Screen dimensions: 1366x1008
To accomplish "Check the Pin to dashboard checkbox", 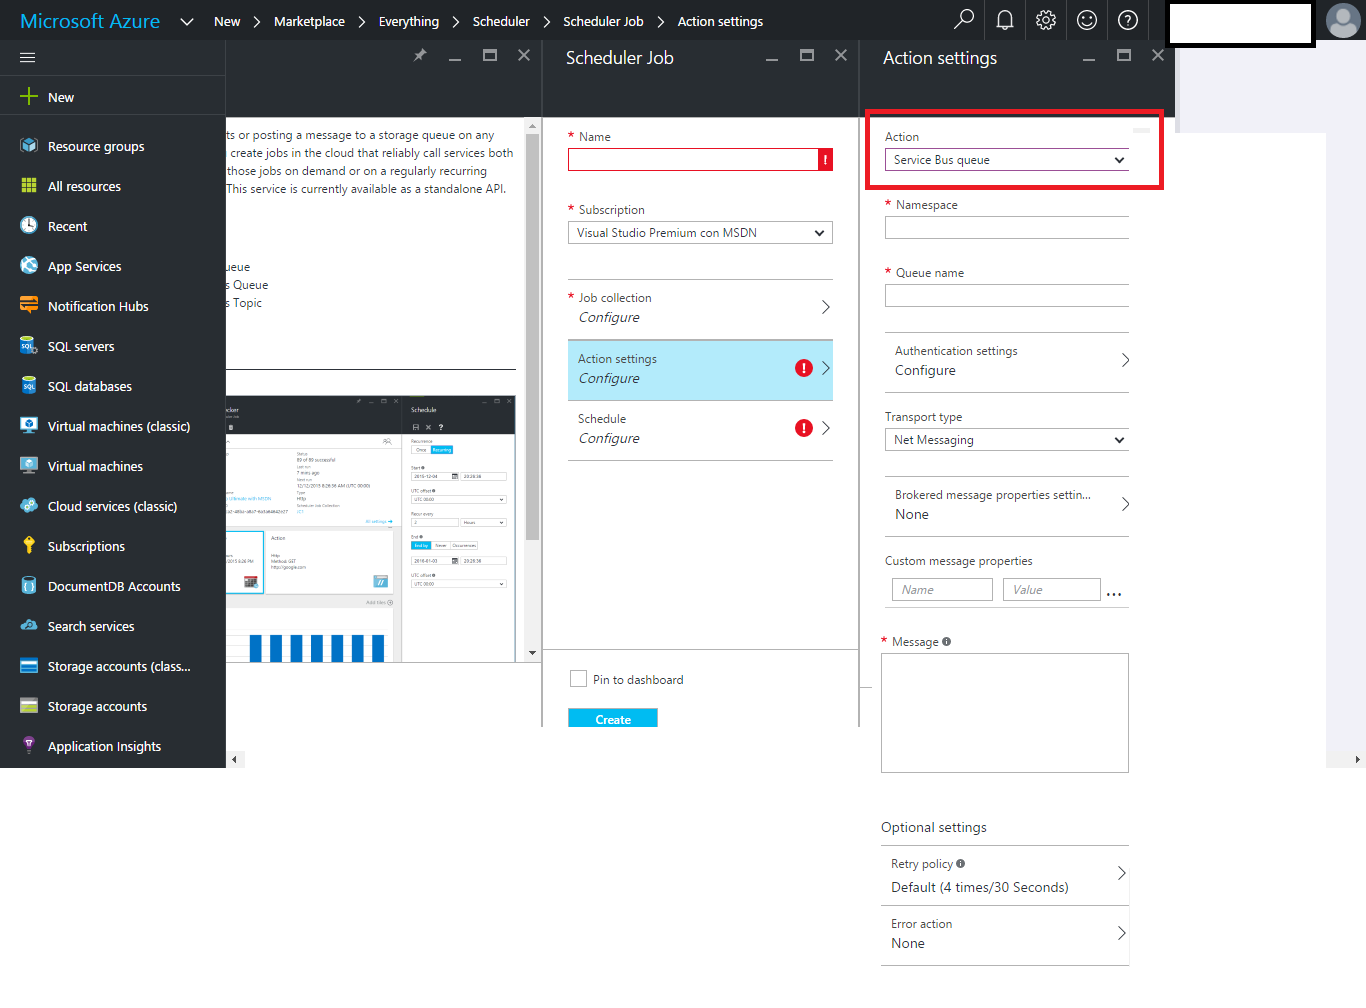I will [x=578, y=679].
